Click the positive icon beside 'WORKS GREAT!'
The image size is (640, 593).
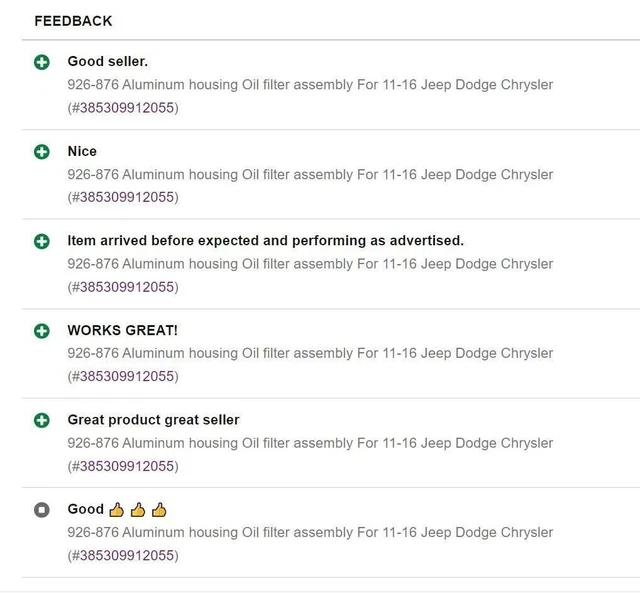coord(42,331)
